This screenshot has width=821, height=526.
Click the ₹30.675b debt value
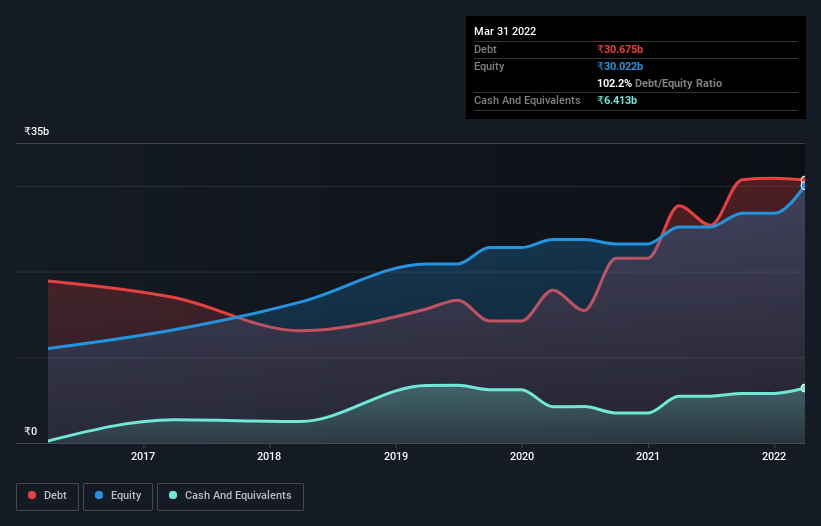[x=620, y=49]
